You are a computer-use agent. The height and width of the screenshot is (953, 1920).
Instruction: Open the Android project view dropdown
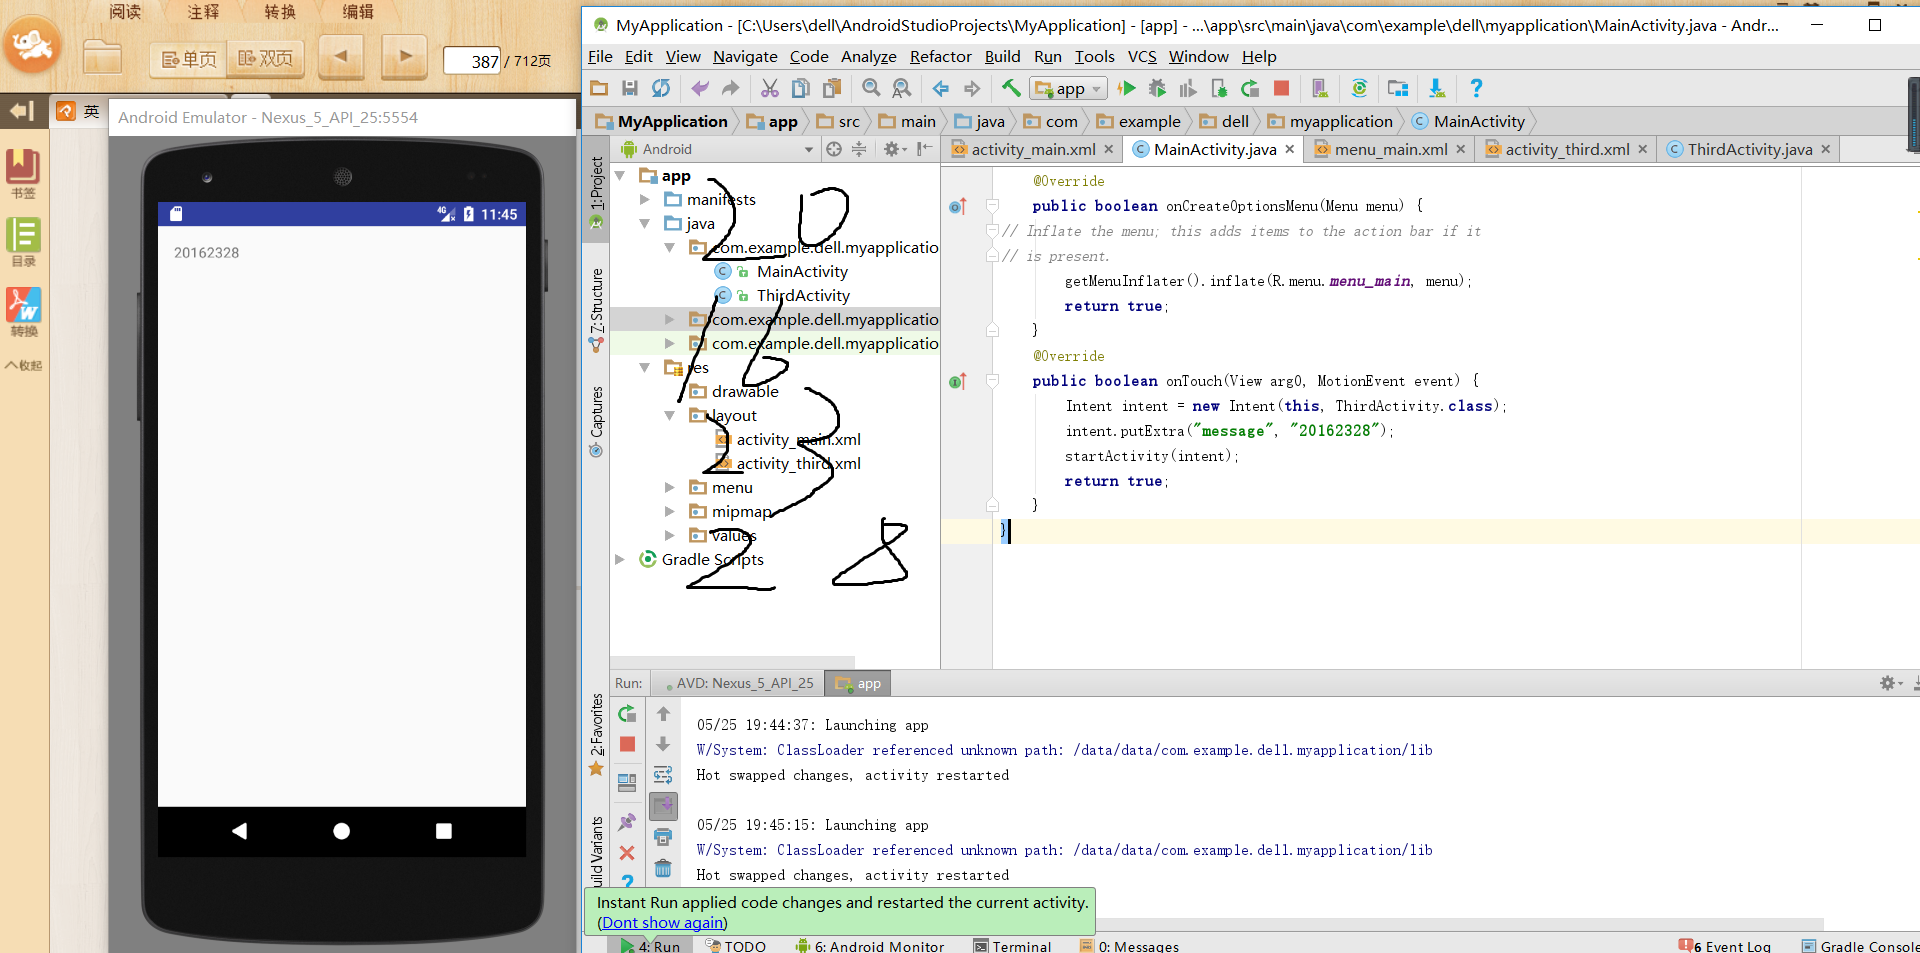click(x=718, y=149)
